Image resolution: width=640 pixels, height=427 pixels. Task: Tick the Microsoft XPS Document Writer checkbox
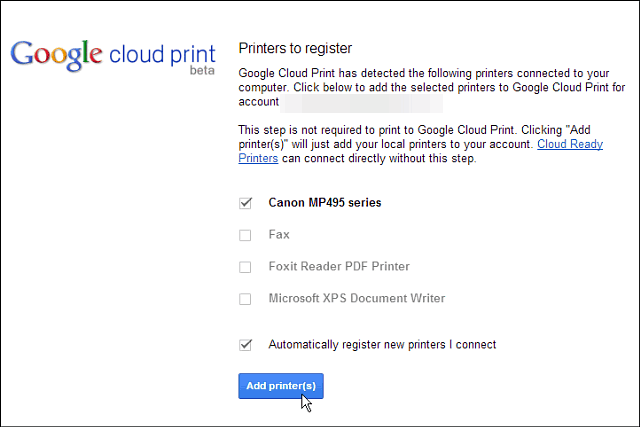[x=245, y=298]
